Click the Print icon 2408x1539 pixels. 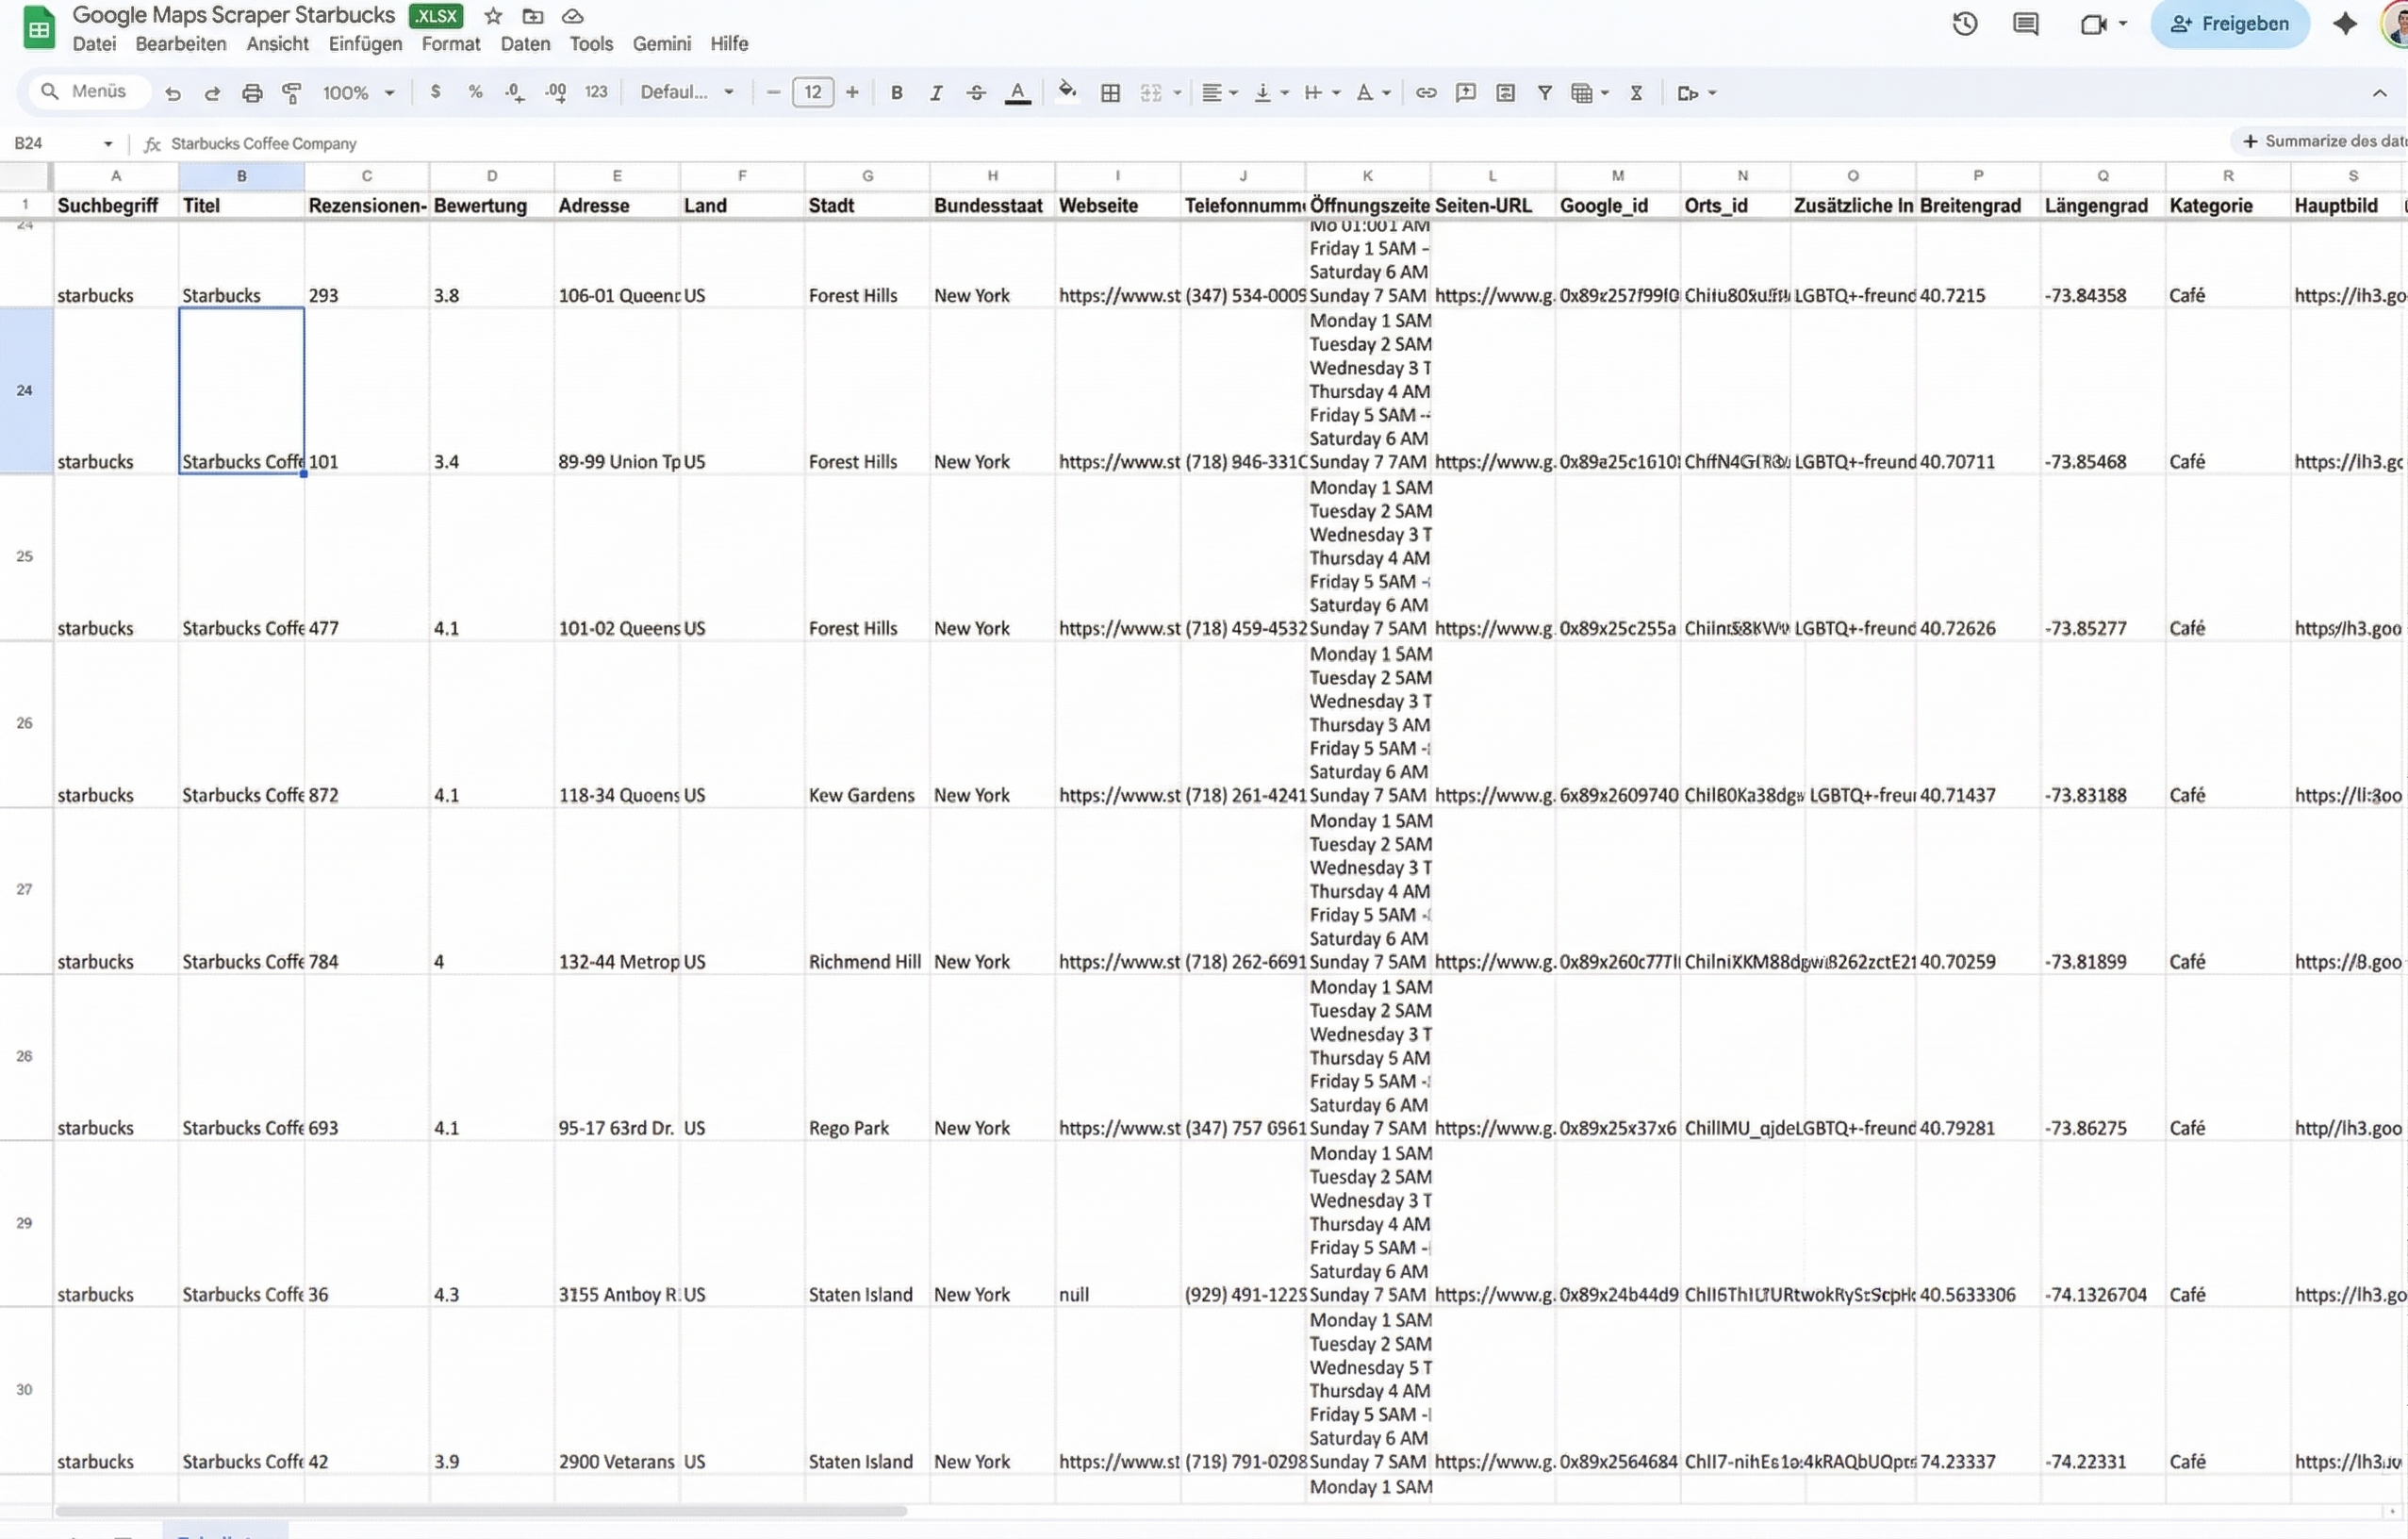[x=252, y=93]
